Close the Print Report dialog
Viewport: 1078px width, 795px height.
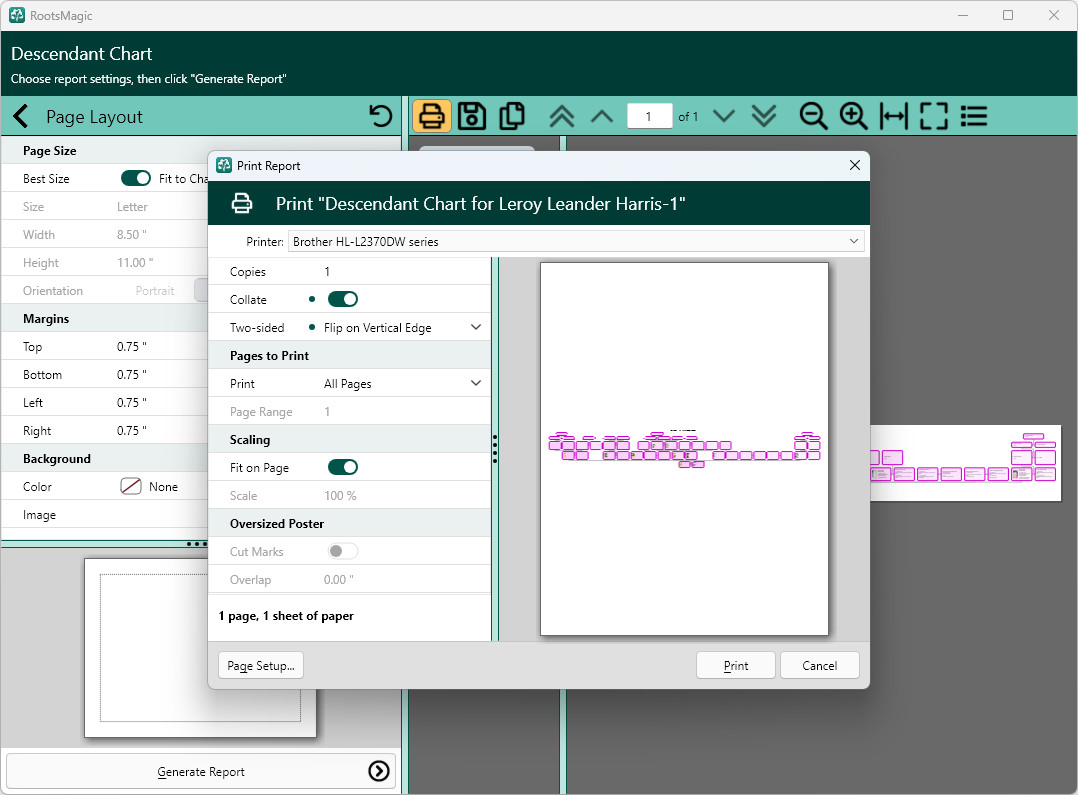tap(855, 165)
